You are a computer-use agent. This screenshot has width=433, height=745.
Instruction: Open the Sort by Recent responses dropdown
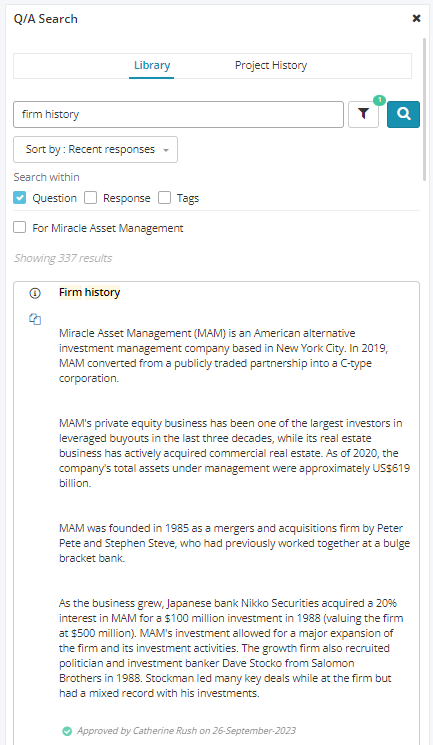click(96, 150)
